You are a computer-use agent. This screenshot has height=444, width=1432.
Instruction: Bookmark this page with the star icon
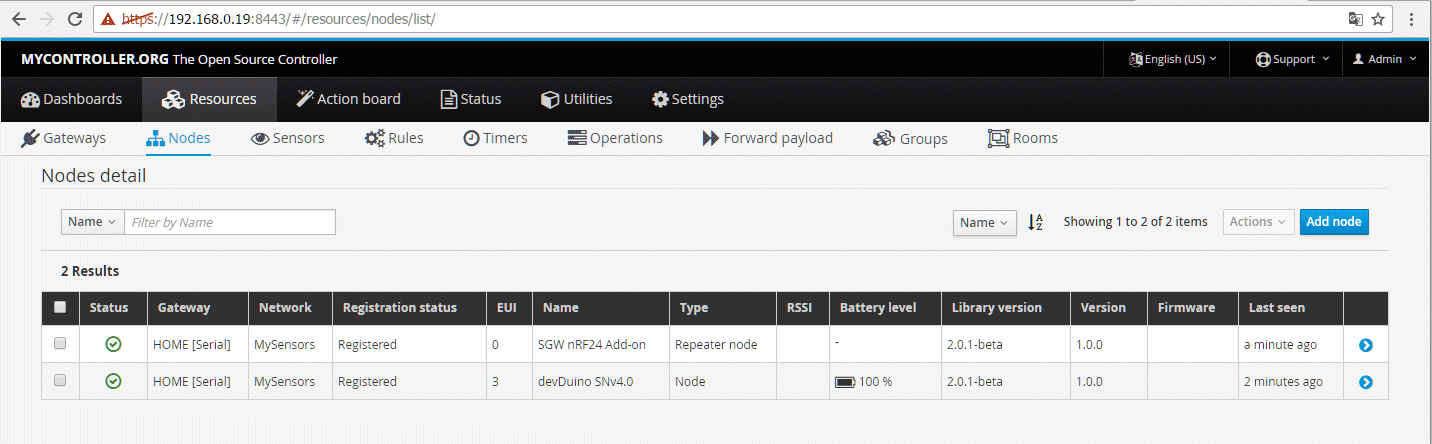pyautogui.click(x=1378, y=19)
